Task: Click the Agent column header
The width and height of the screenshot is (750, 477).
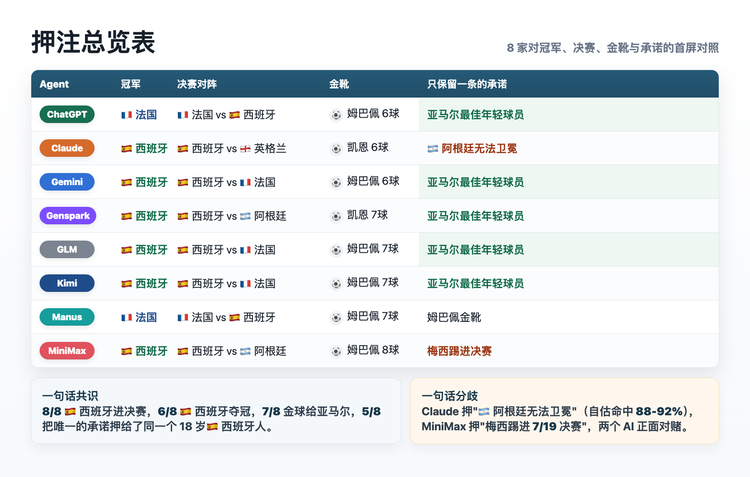Action: (54, 84)
